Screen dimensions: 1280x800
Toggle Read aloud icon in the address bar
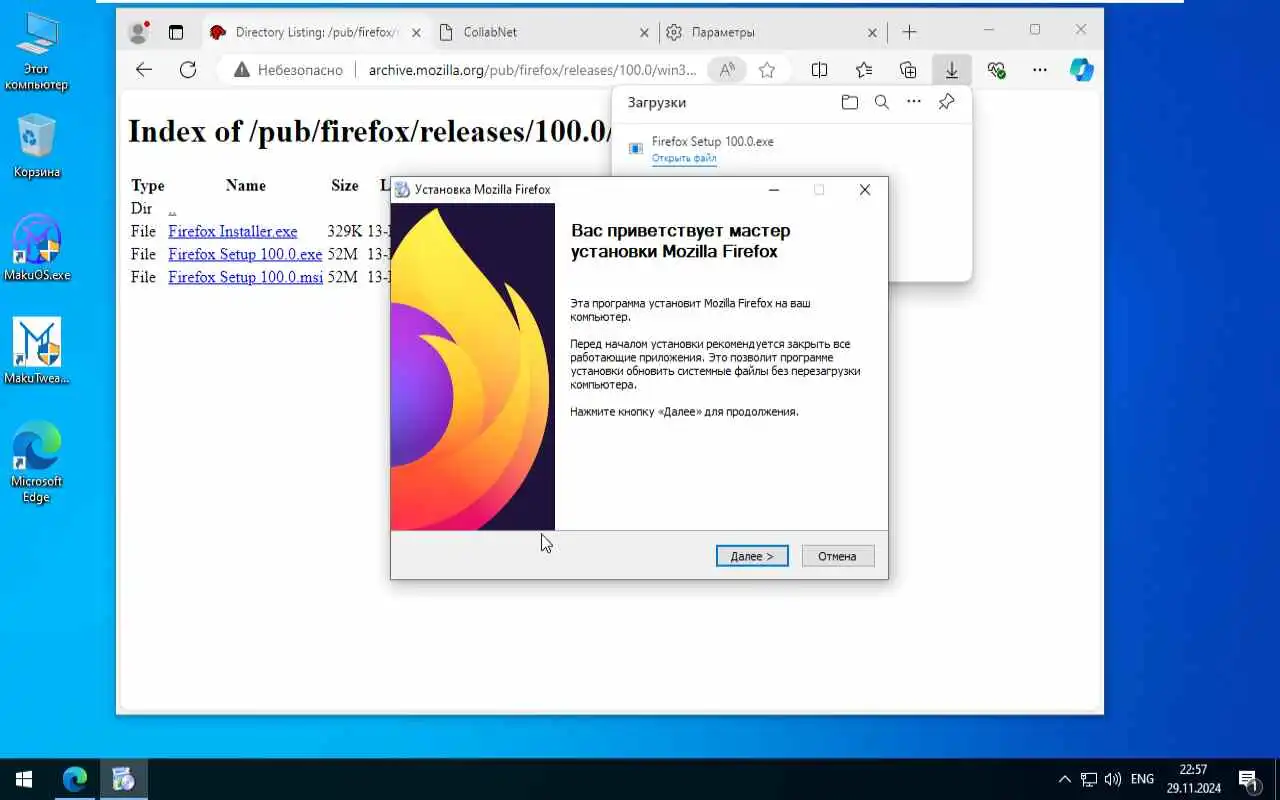tap(727, 70)
